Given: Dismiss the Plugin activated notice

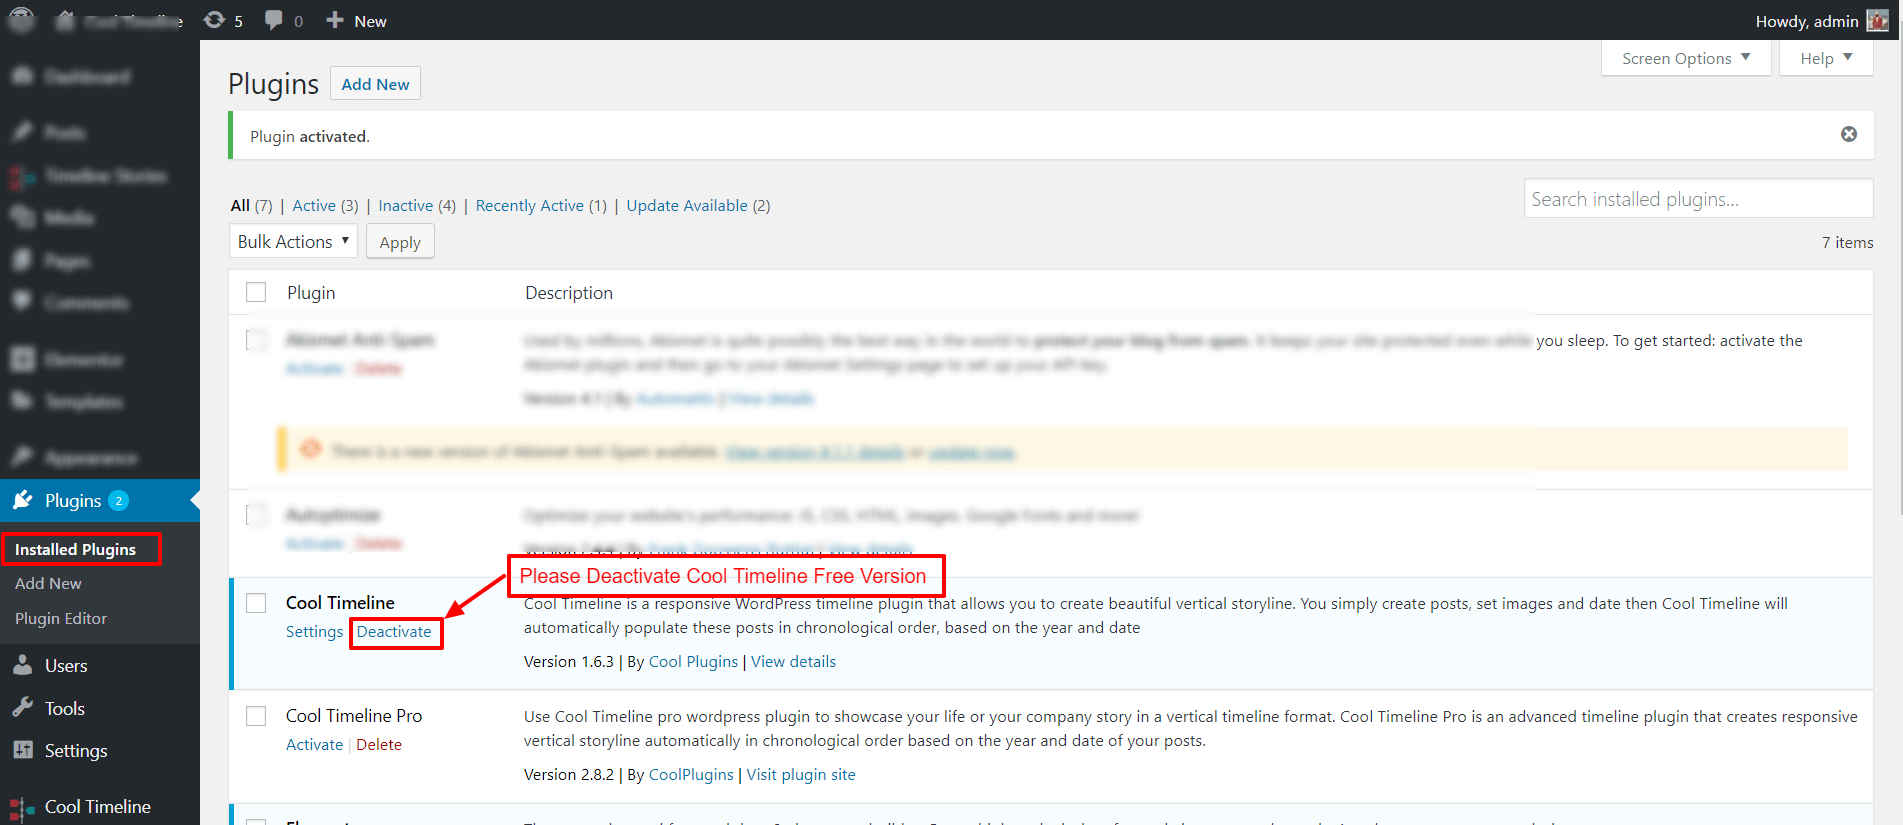Looking at the screenshot, I should point(1848,134).
